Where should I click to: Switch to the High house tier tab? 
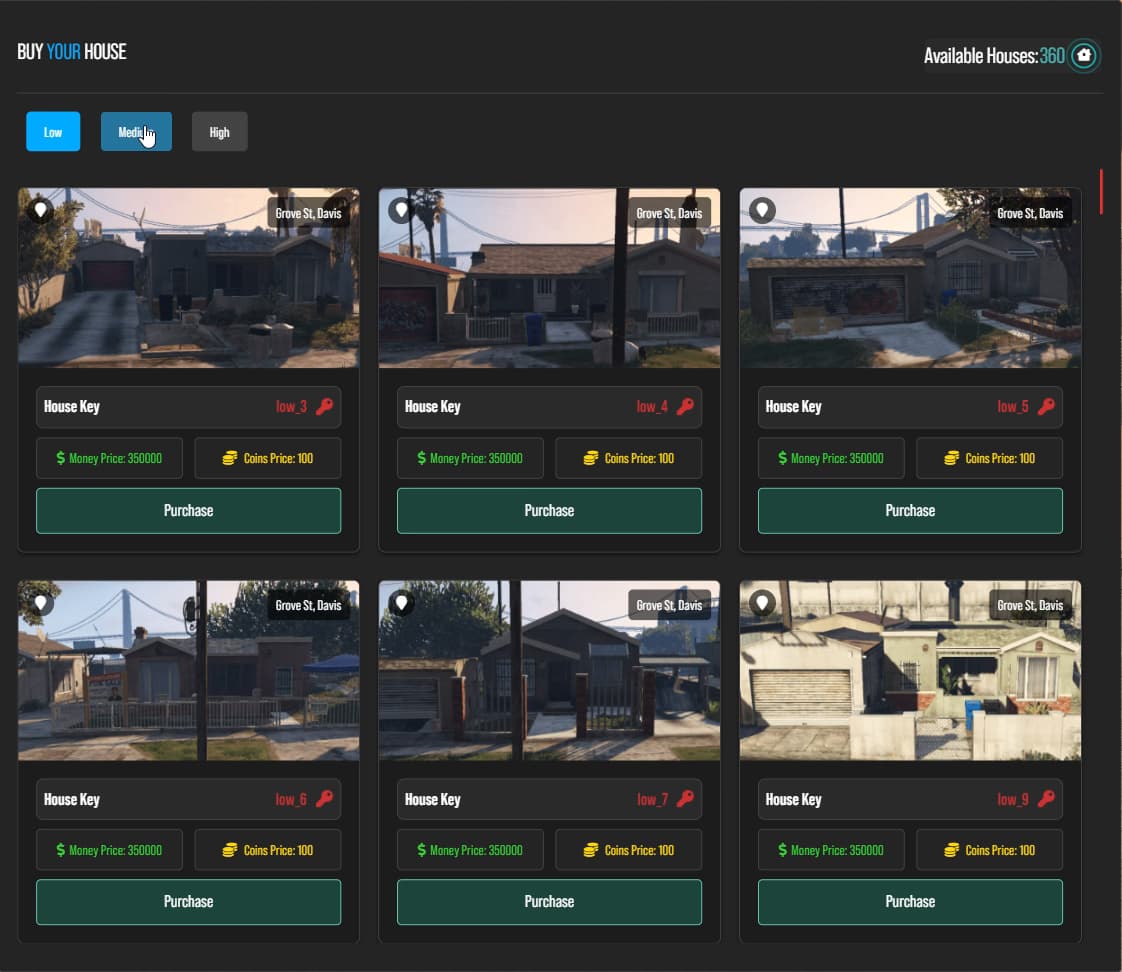coord(220,132)
